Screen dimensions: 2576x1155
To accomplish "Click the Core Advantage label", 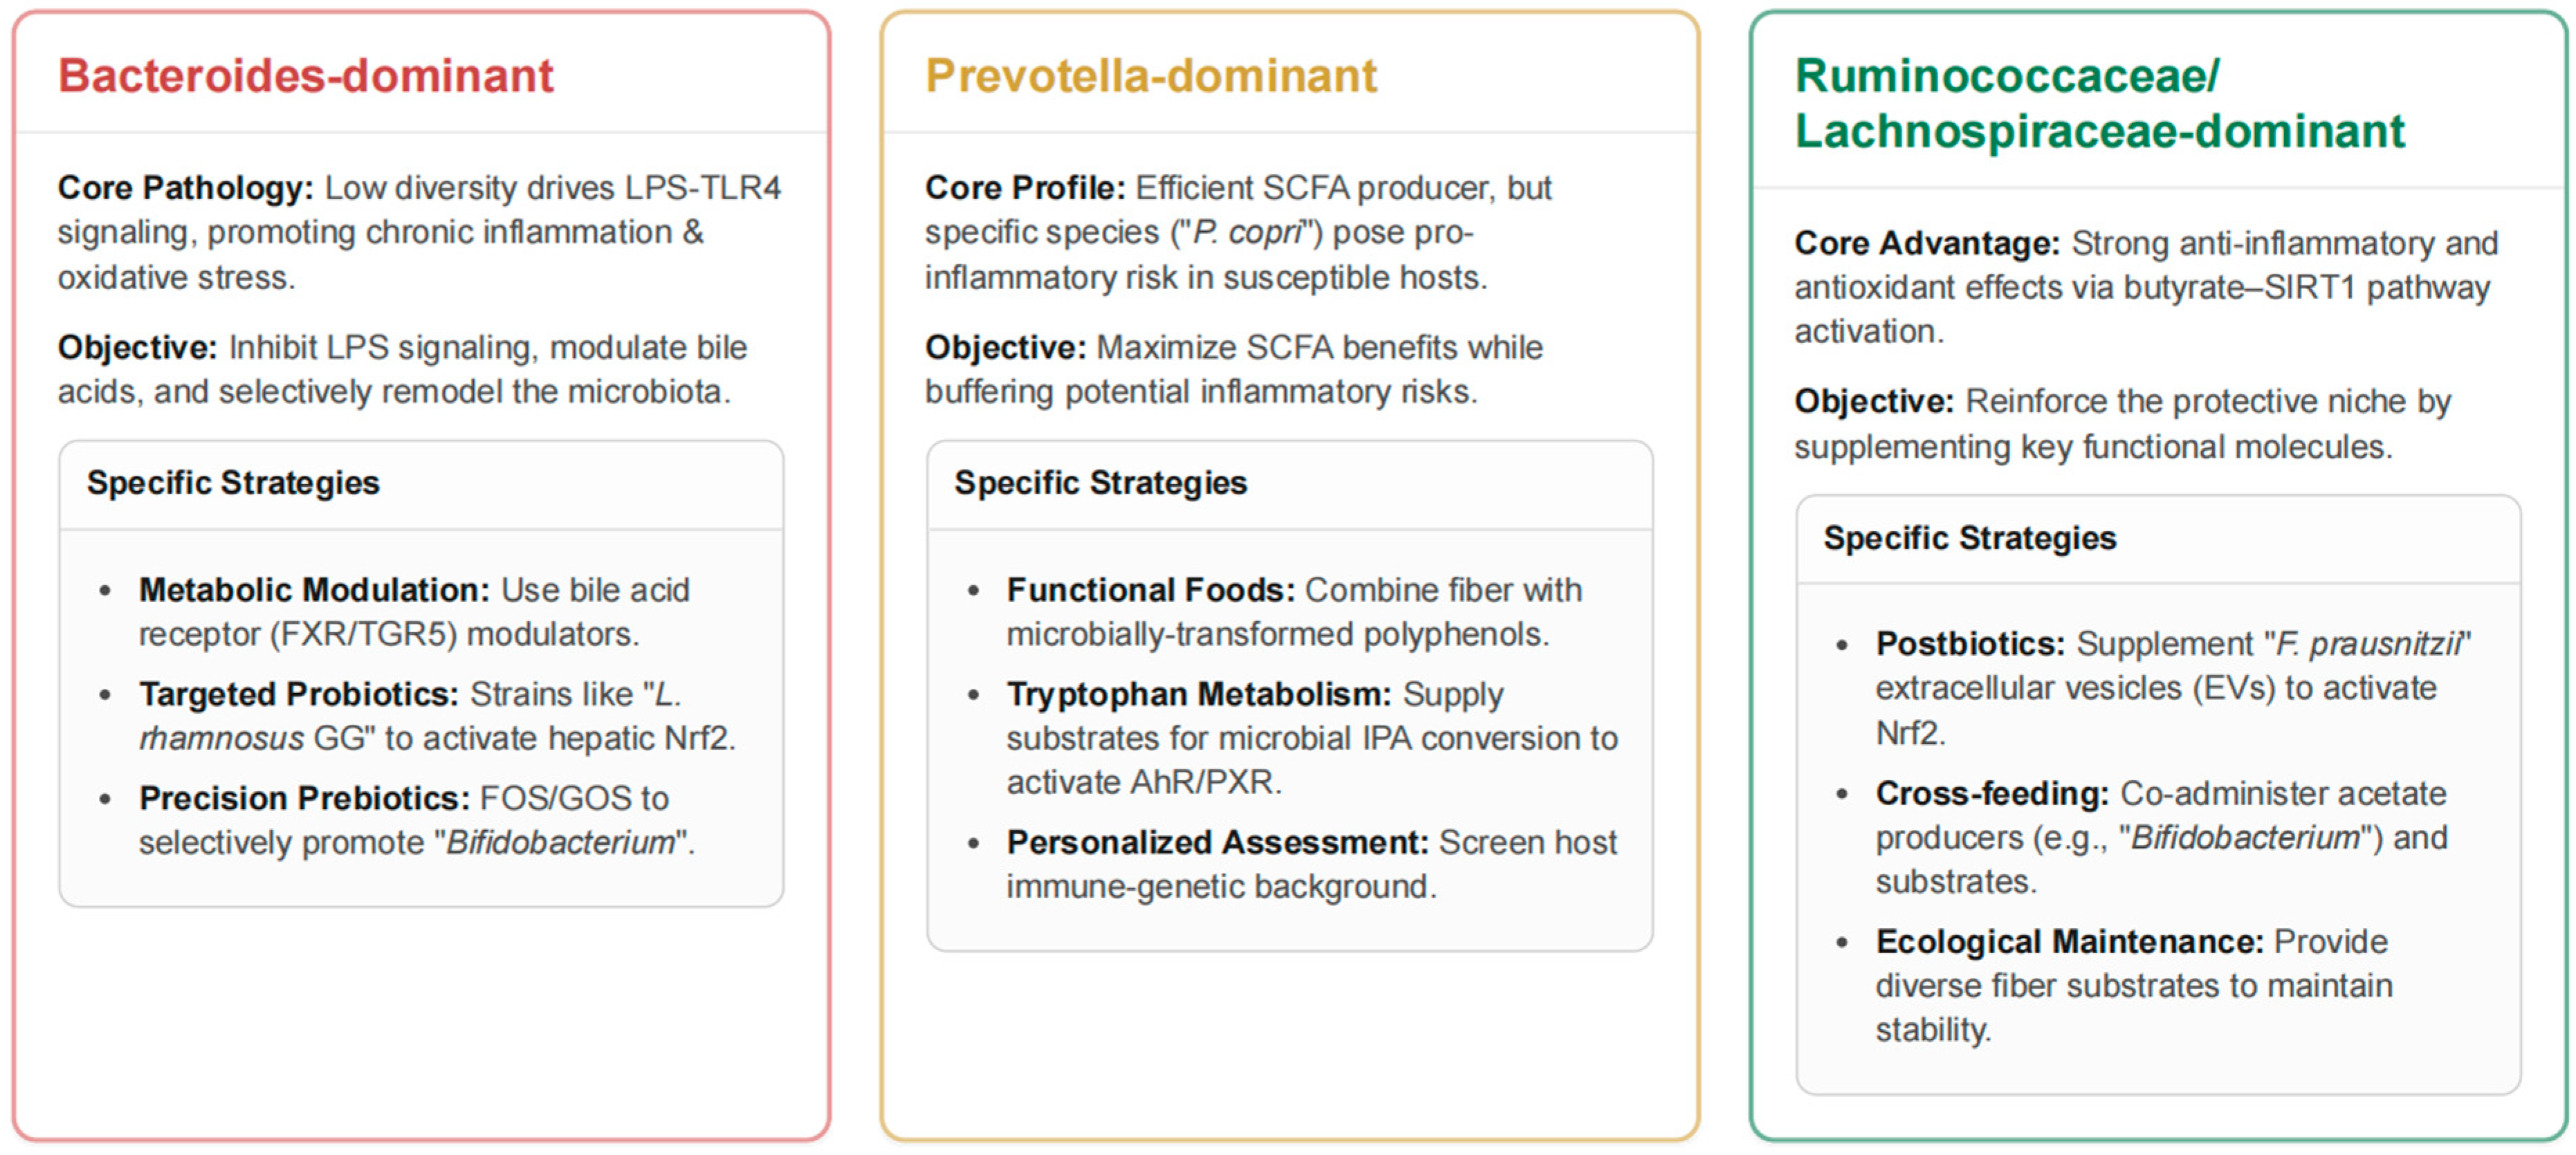I will (x=1926, y=243).
